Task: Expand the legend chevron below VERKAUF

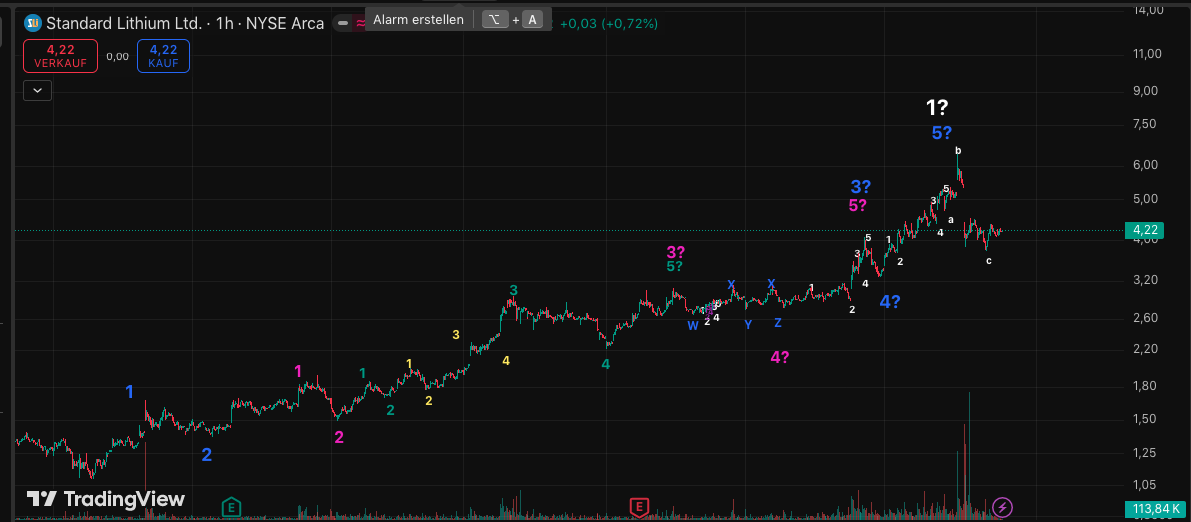Action: [x=38, y=90]
